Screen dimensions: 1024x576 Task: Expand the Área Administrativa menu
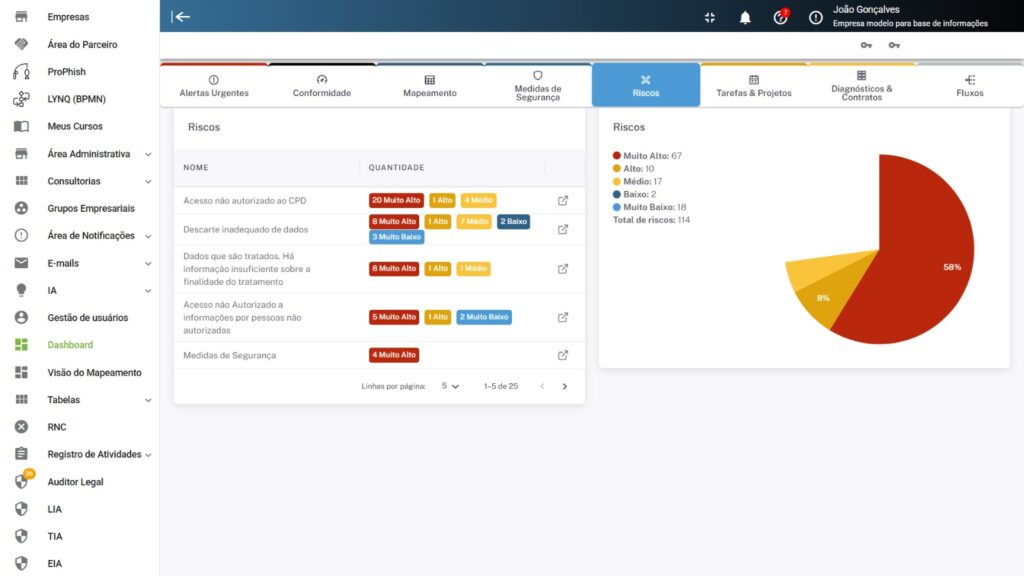[148, 154]
